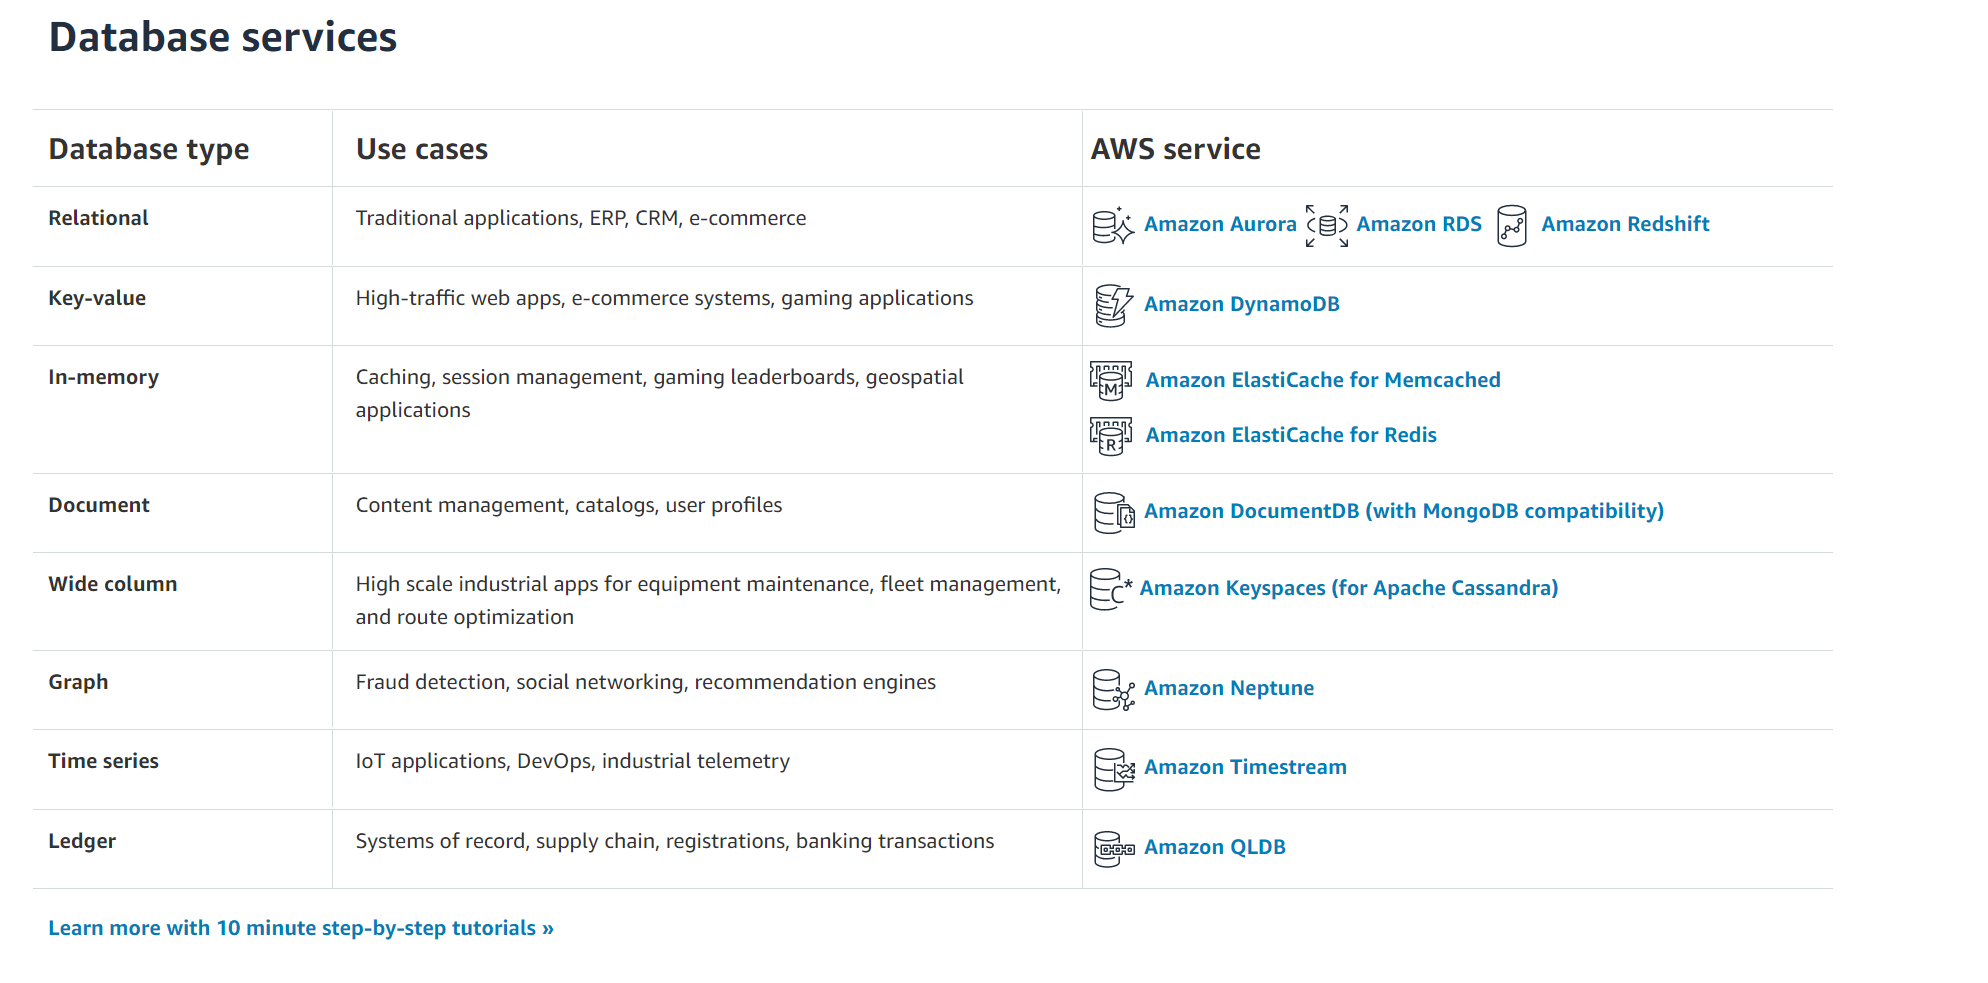This screenshot has width=1988, height=983.
Task: Click the Amazon Aurora database icon
Action: pyautogui.click(x=1113, y=226)
